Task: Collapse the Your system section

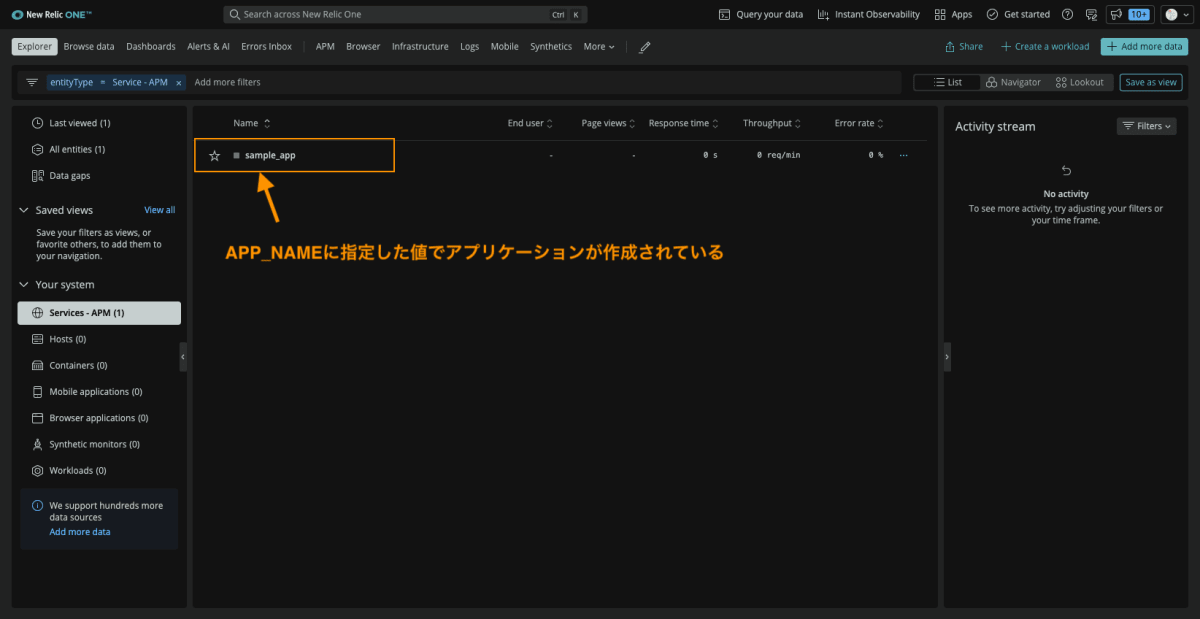Action: click(x=24, y=285)
